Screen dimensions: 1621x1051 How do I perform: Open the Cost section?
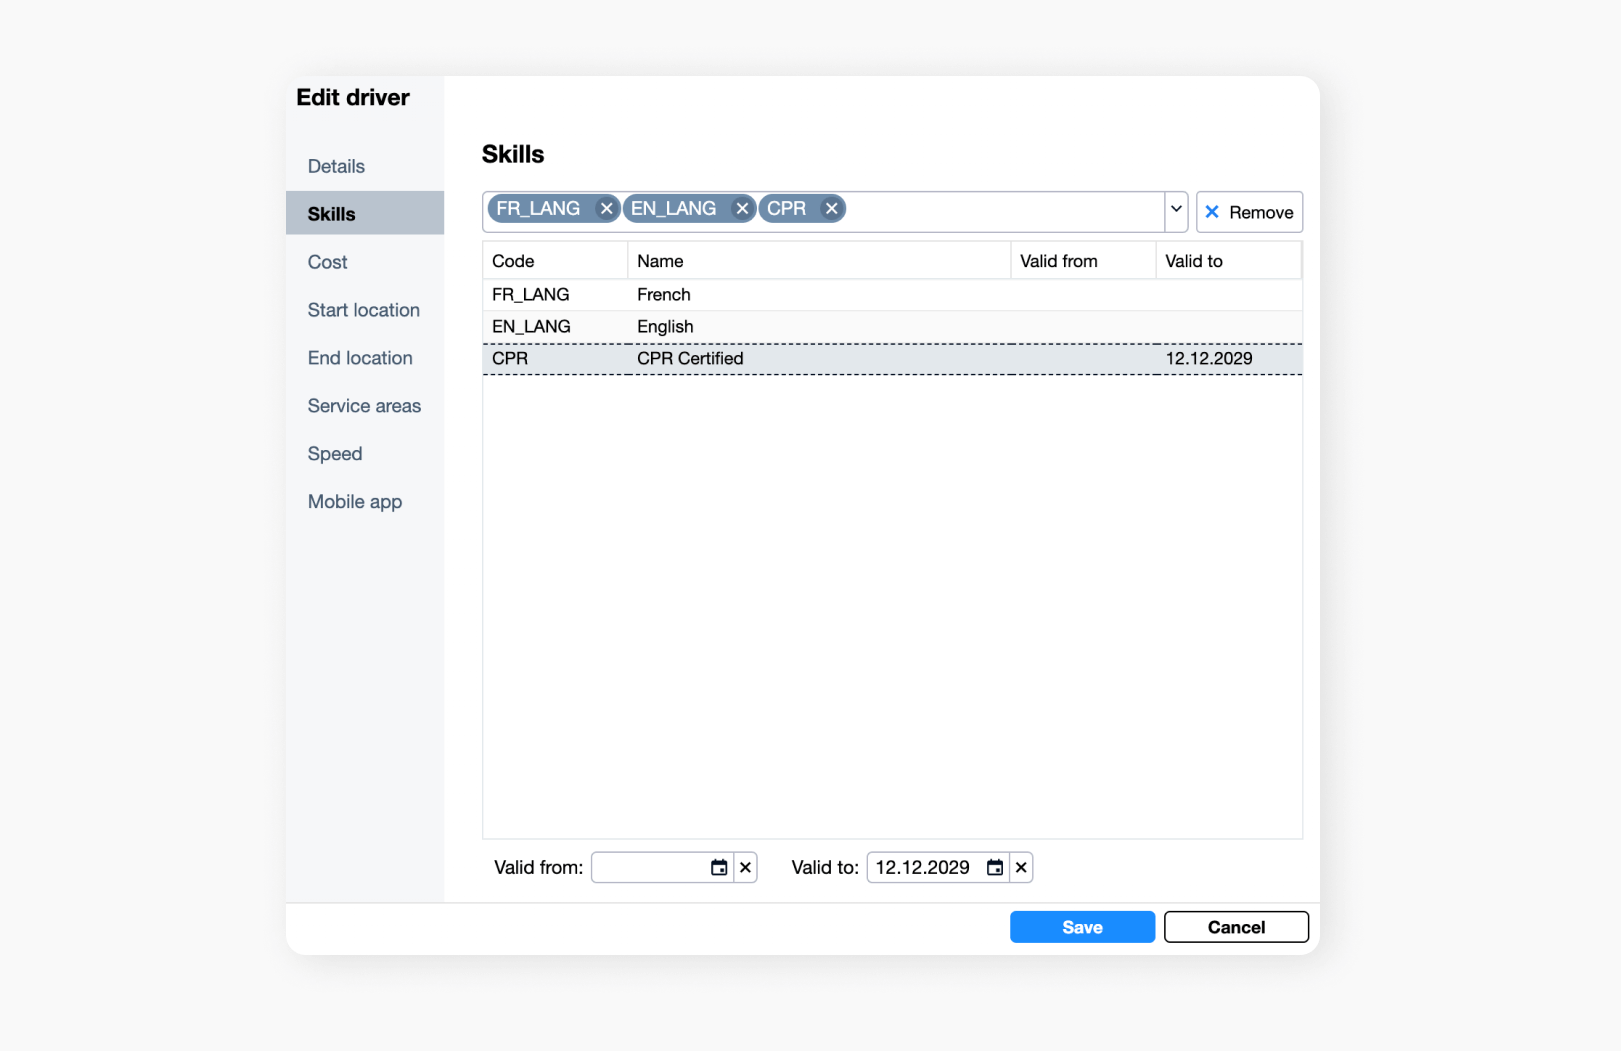pyautogui.click(x=327, y=262)
